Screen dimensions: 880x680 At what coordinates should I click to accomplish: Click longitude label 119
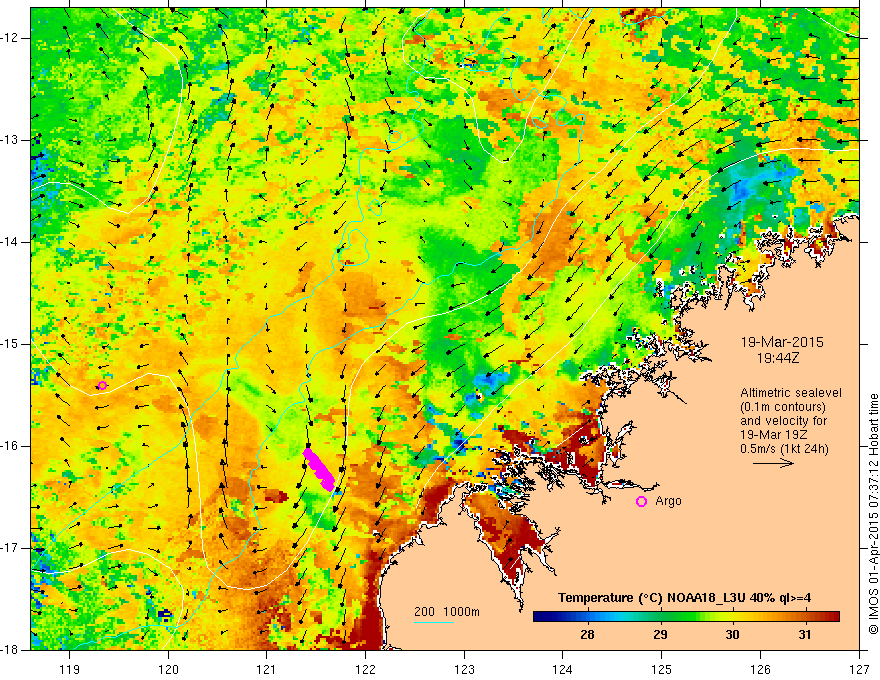[x=70, y=669]
